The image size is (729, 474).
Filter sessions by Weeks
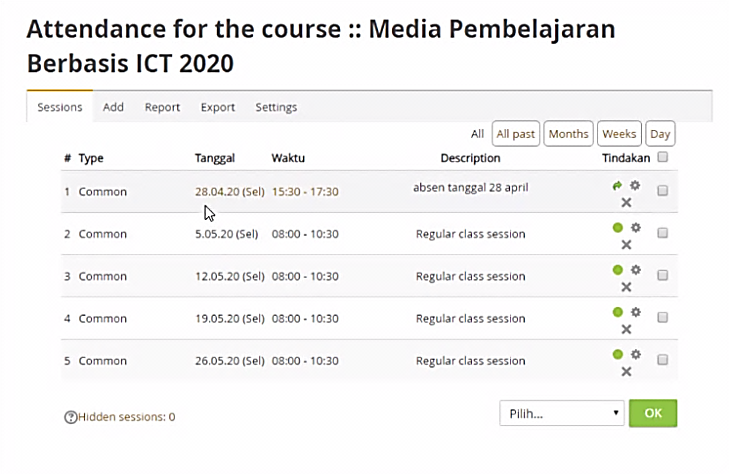619,134
